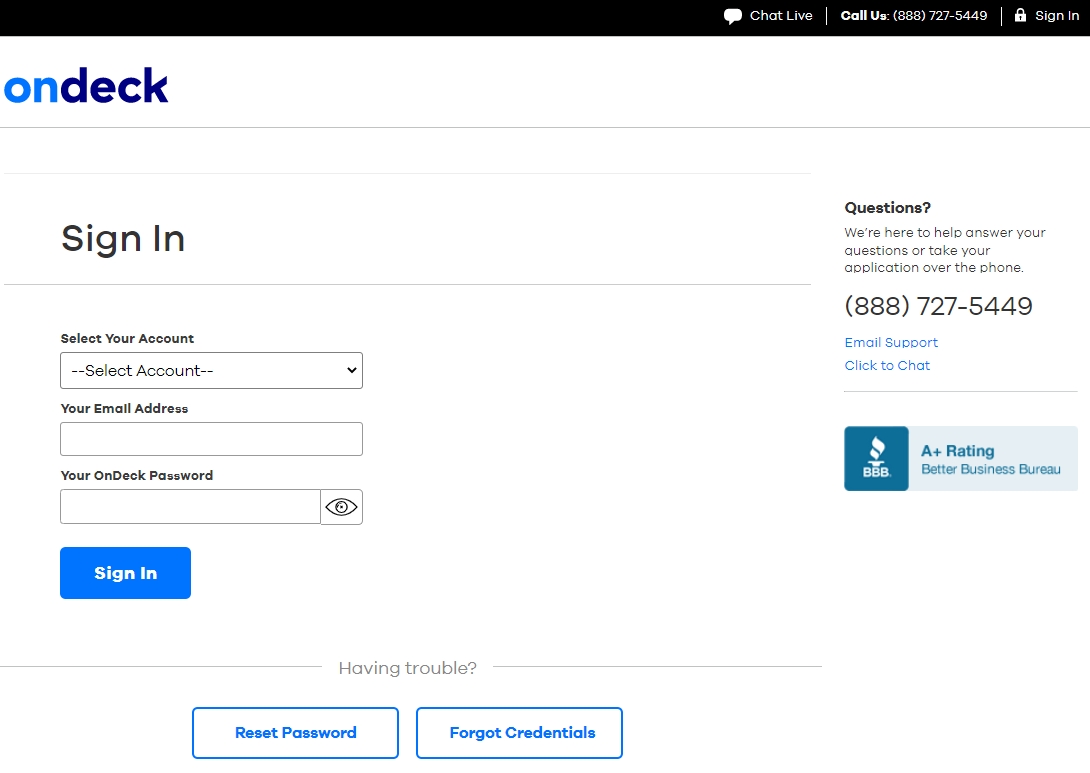Click the blue Sign In button

[x=125, y=573]
